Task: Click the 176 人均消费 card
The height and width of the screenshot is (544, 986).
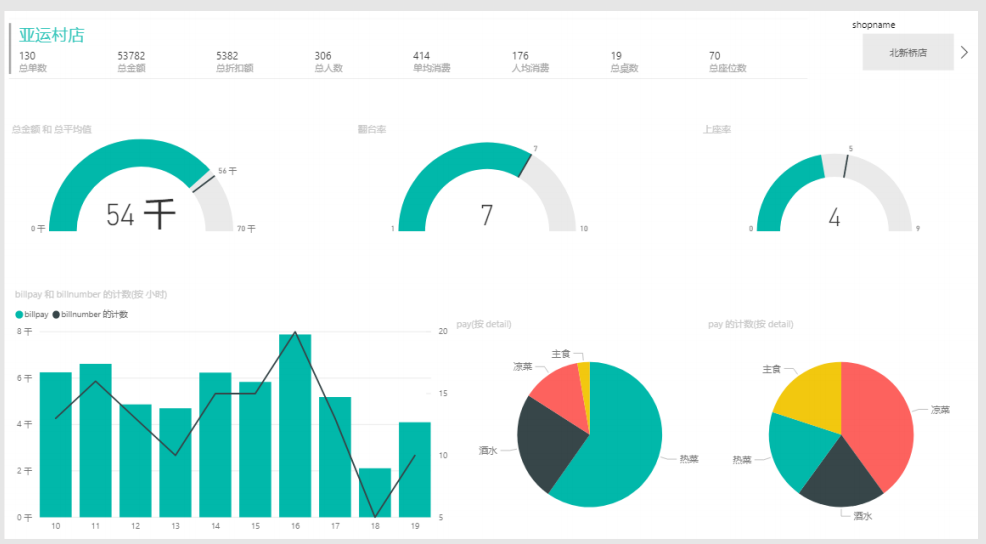Action: tap(530, 62)
